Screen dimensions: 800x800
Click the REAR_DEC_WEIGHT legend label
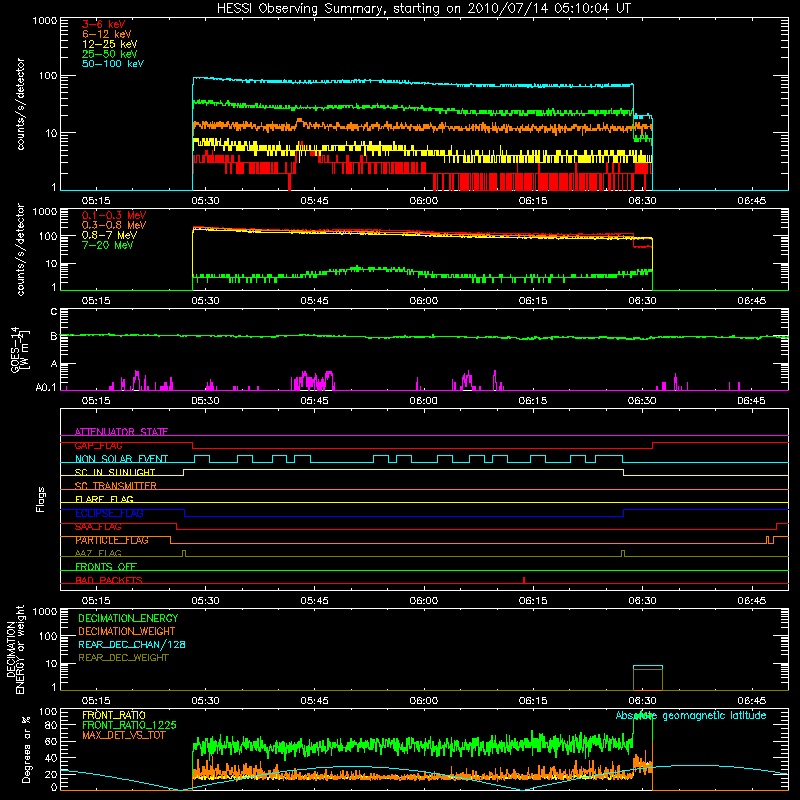coord(123,658)
